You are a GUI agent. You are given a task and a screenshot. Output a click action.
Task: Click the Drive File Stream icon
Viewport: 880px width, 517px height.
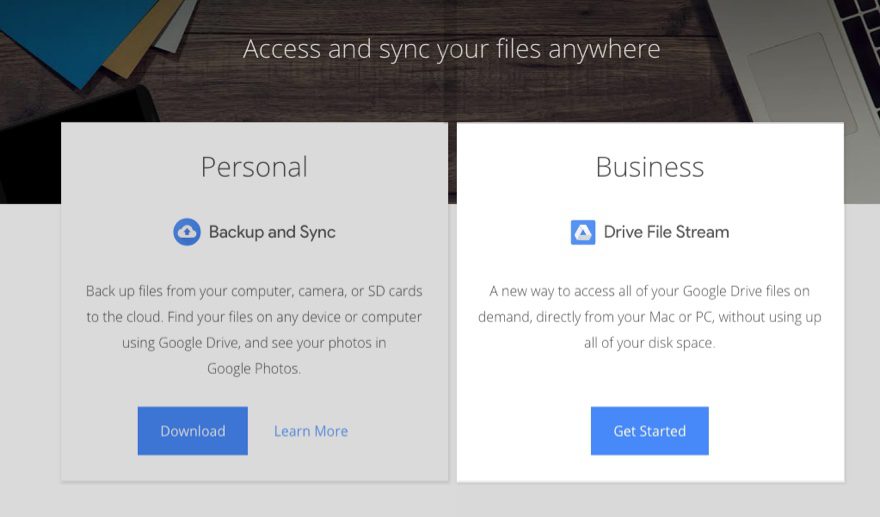583,232
